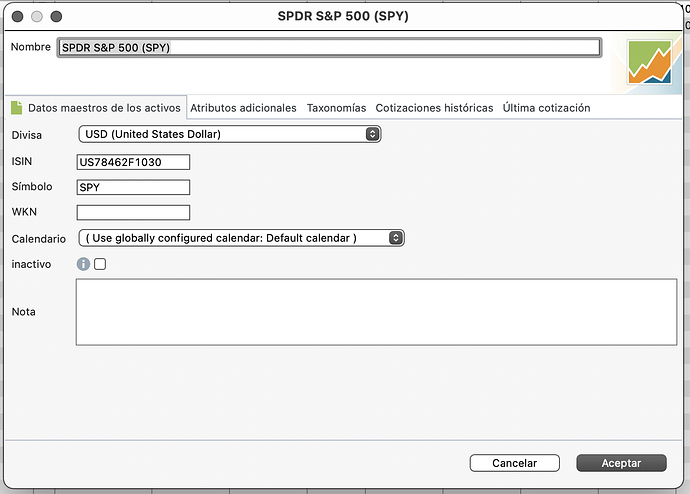Viewport: 690px width, 494px height.
Task: Click inside the Nota text area
Action: [x=376, y=312]
